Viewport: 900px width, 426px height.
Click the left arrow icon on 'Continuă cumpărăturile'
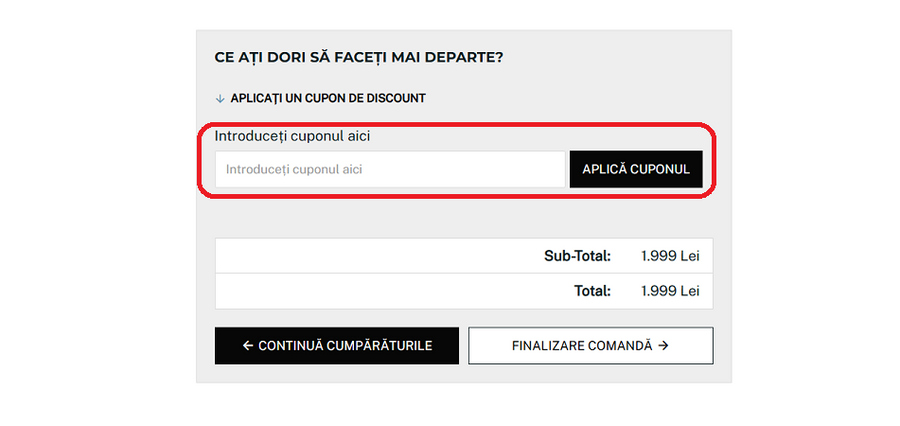pos(248,346)
